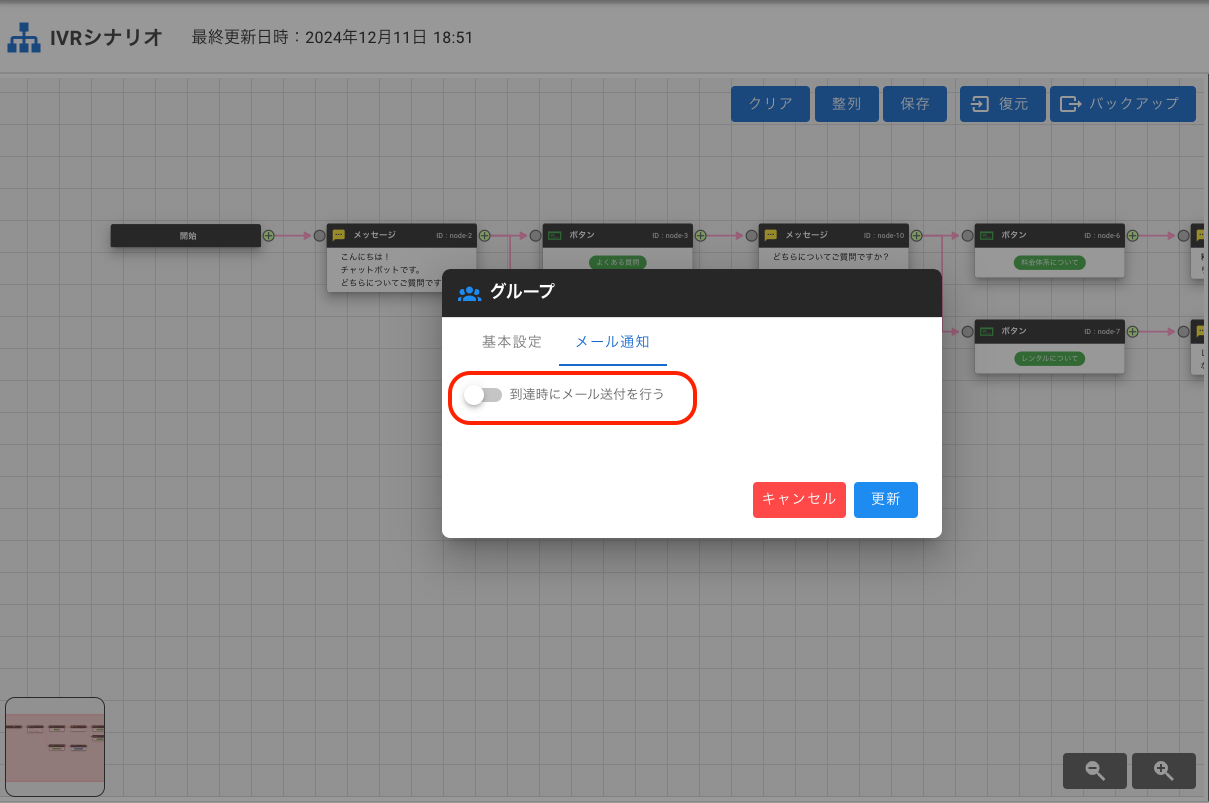The height and width of the screenshot is (803, 1209).
Task: Click the green button icon on node-6
Action: click(x=987, y=236)
